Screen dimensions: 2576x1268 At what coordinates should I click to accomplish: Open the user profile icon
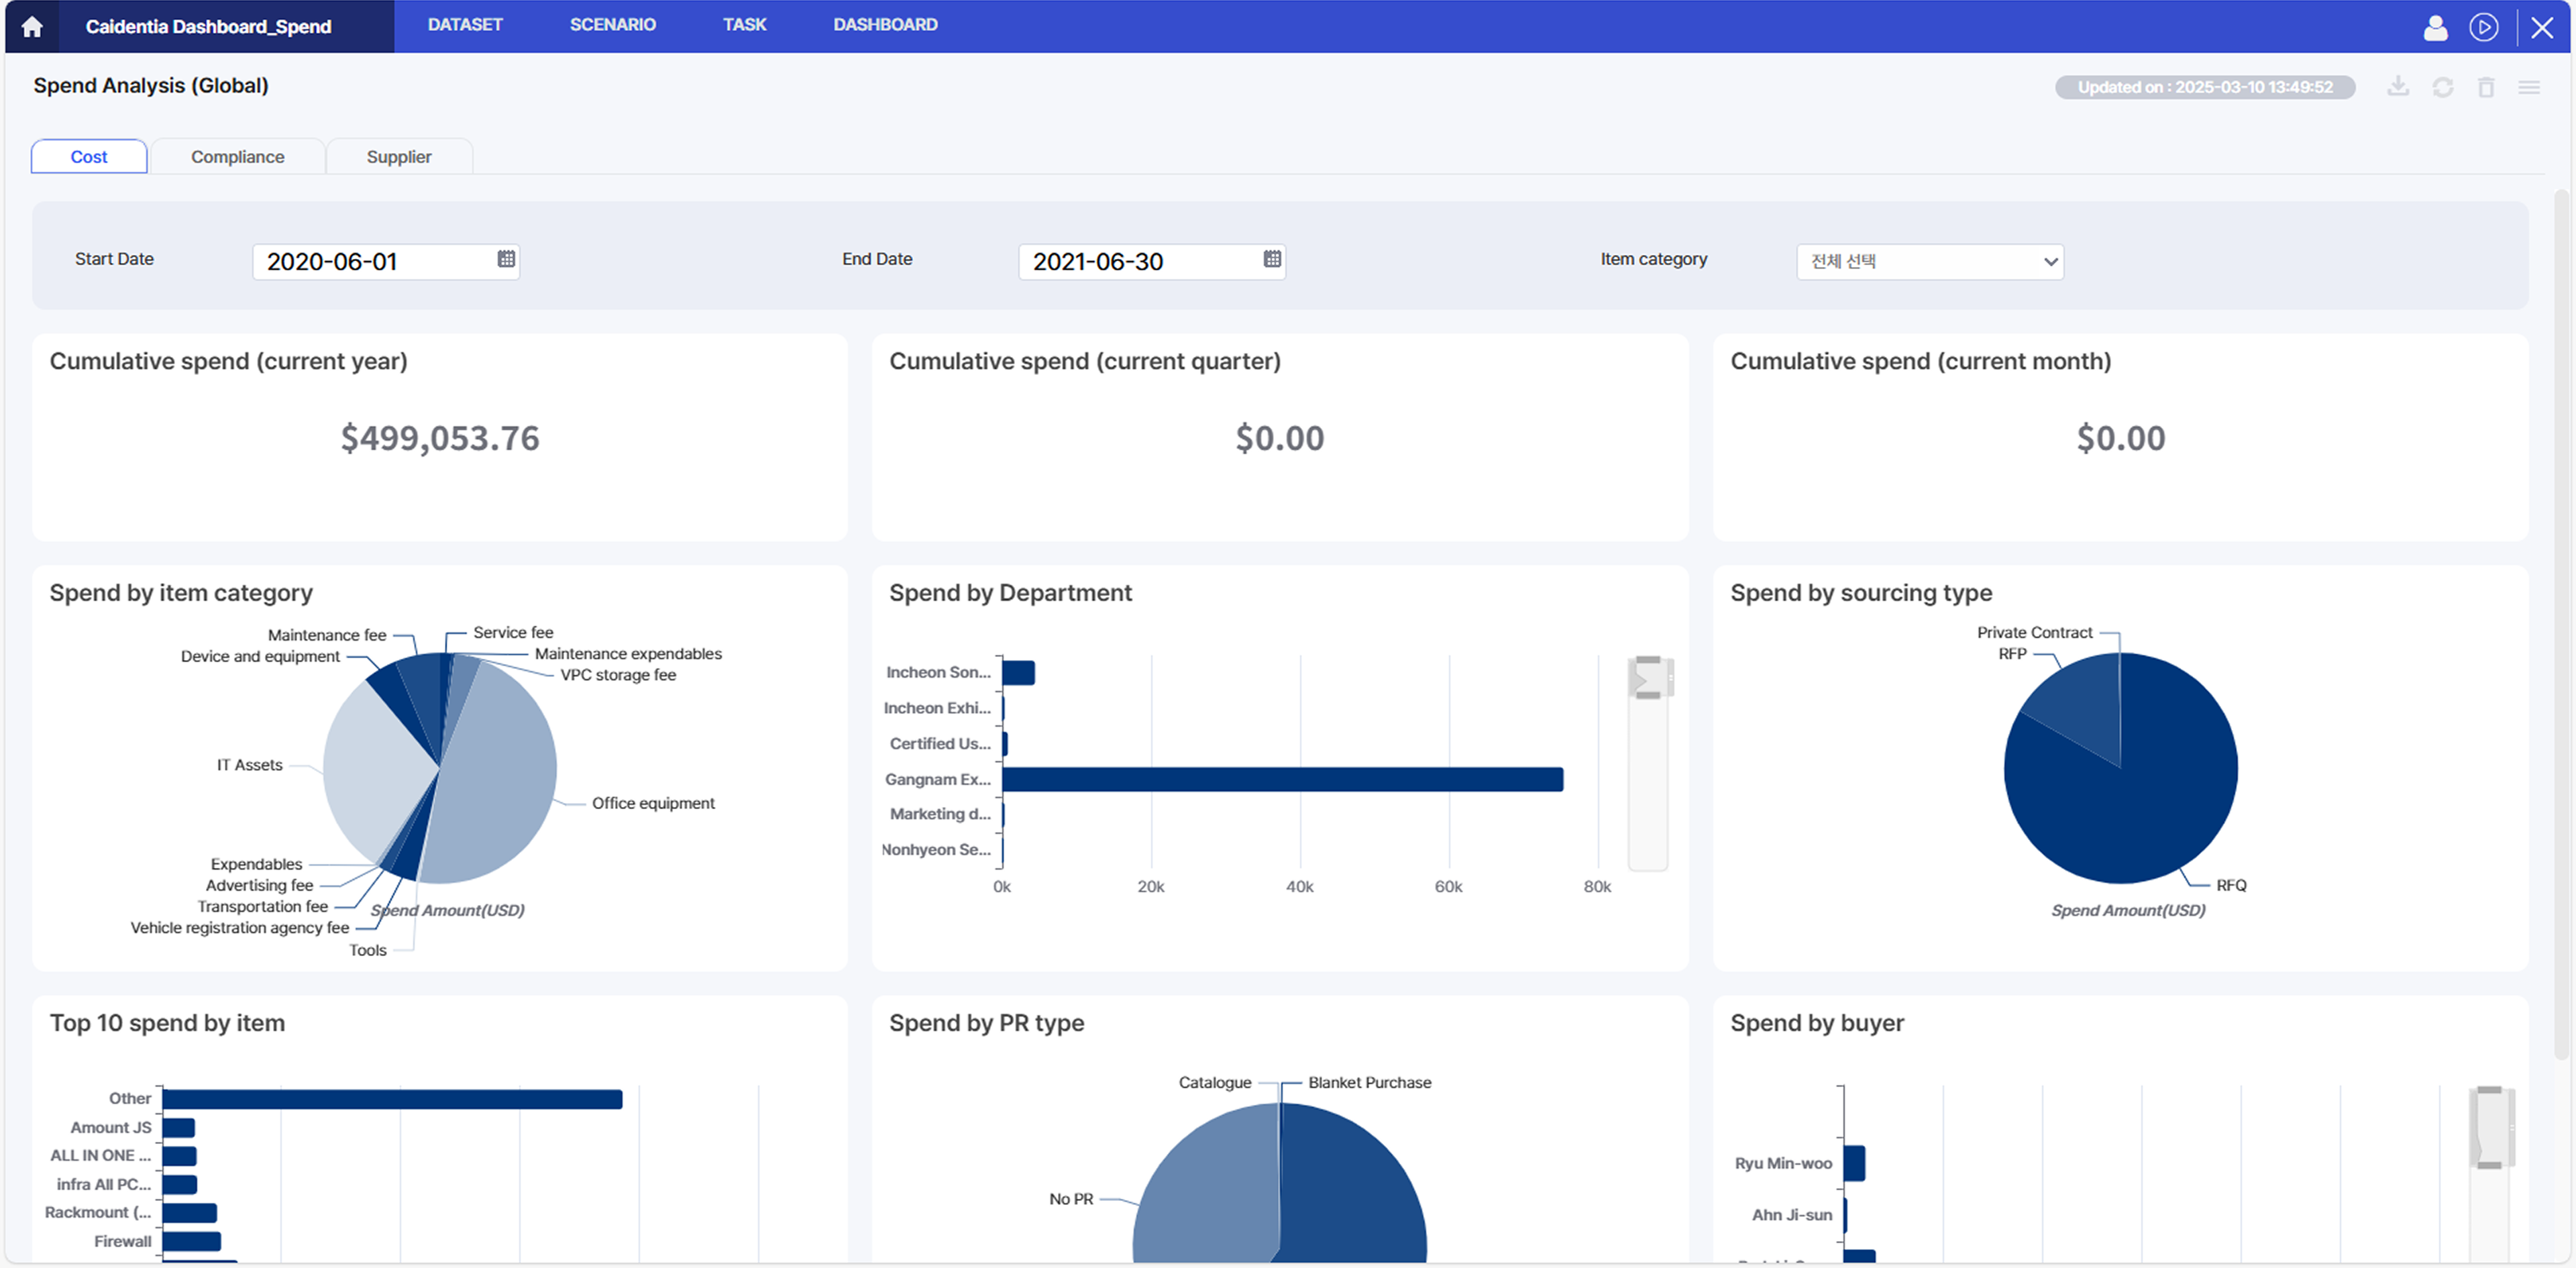(2435, 27)
